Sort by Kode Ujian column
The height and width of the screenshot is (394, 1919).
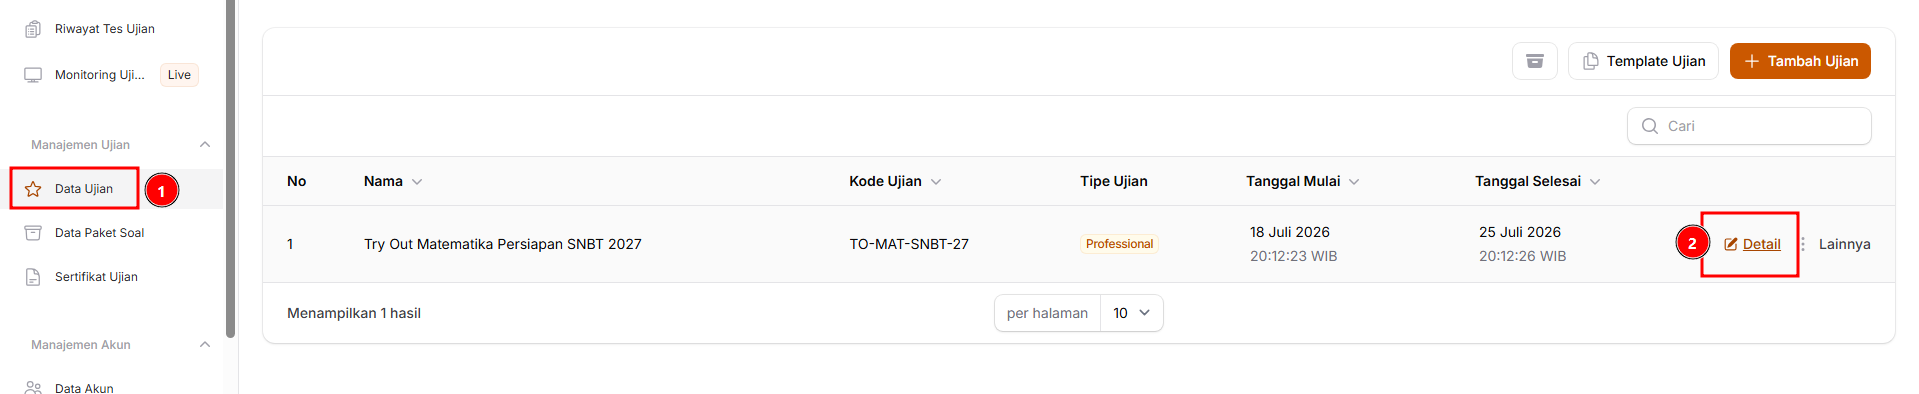pos(895,181)
